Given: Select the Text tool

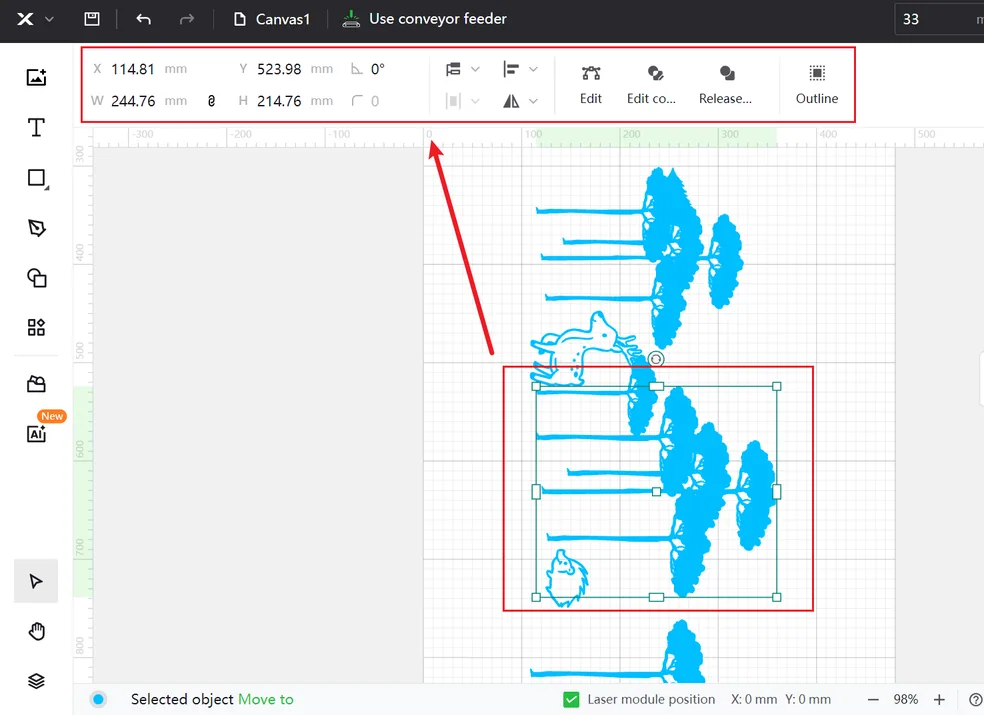Looking at the screenshot, I should [x=36, y=127].
